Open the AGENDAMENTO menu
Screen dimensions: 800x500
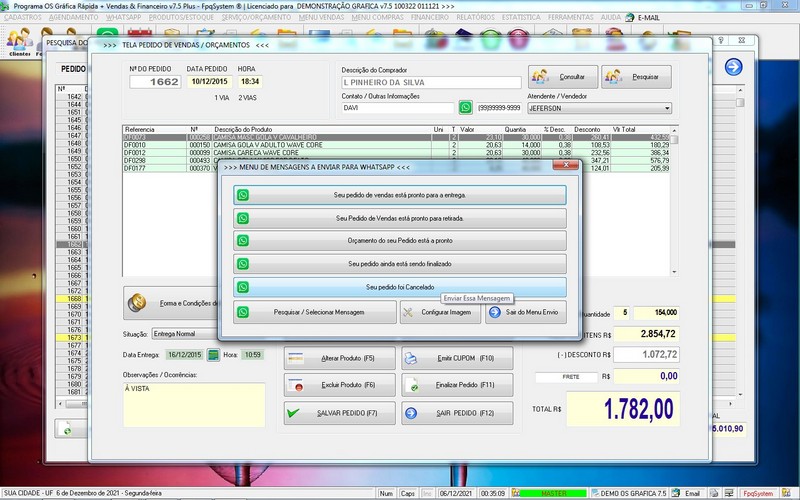(x=74, y=17)
